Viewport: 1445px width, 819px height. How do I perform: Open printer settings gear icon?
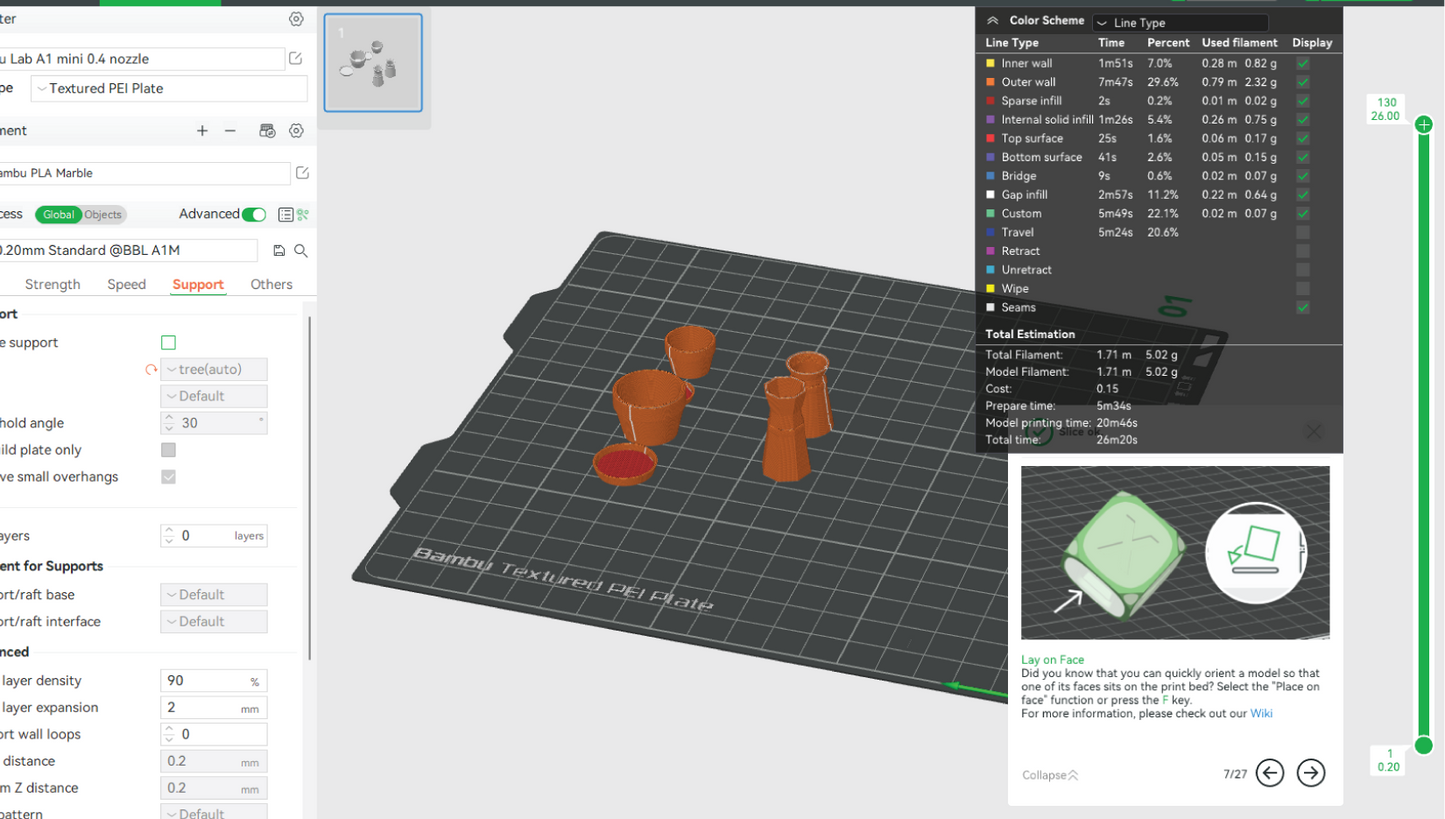(296, 19)
